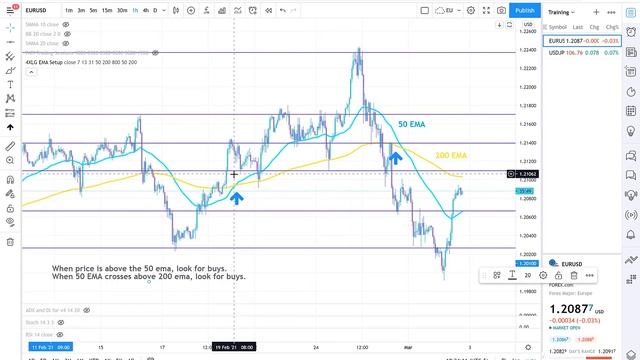This screenshot has width=640, height=360.
Task: Collapse the indicator legend chevron
Action: (x=31, y=72)
